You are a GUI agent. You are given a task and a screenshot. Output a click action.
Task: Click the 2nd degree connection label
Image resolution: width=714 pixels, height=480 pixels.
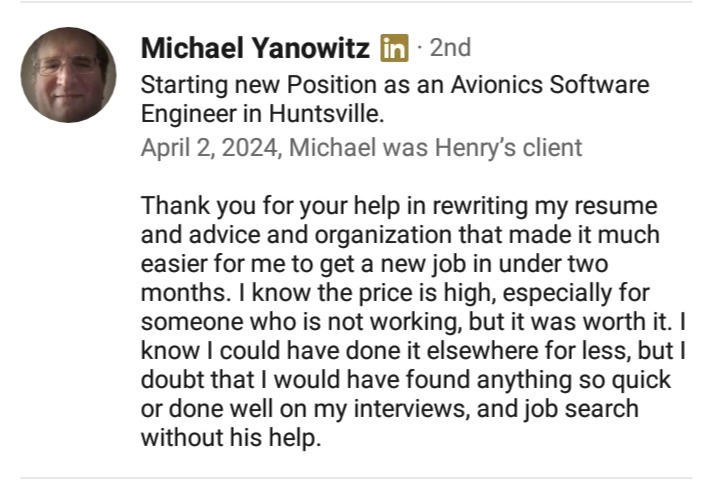(449, 47)
